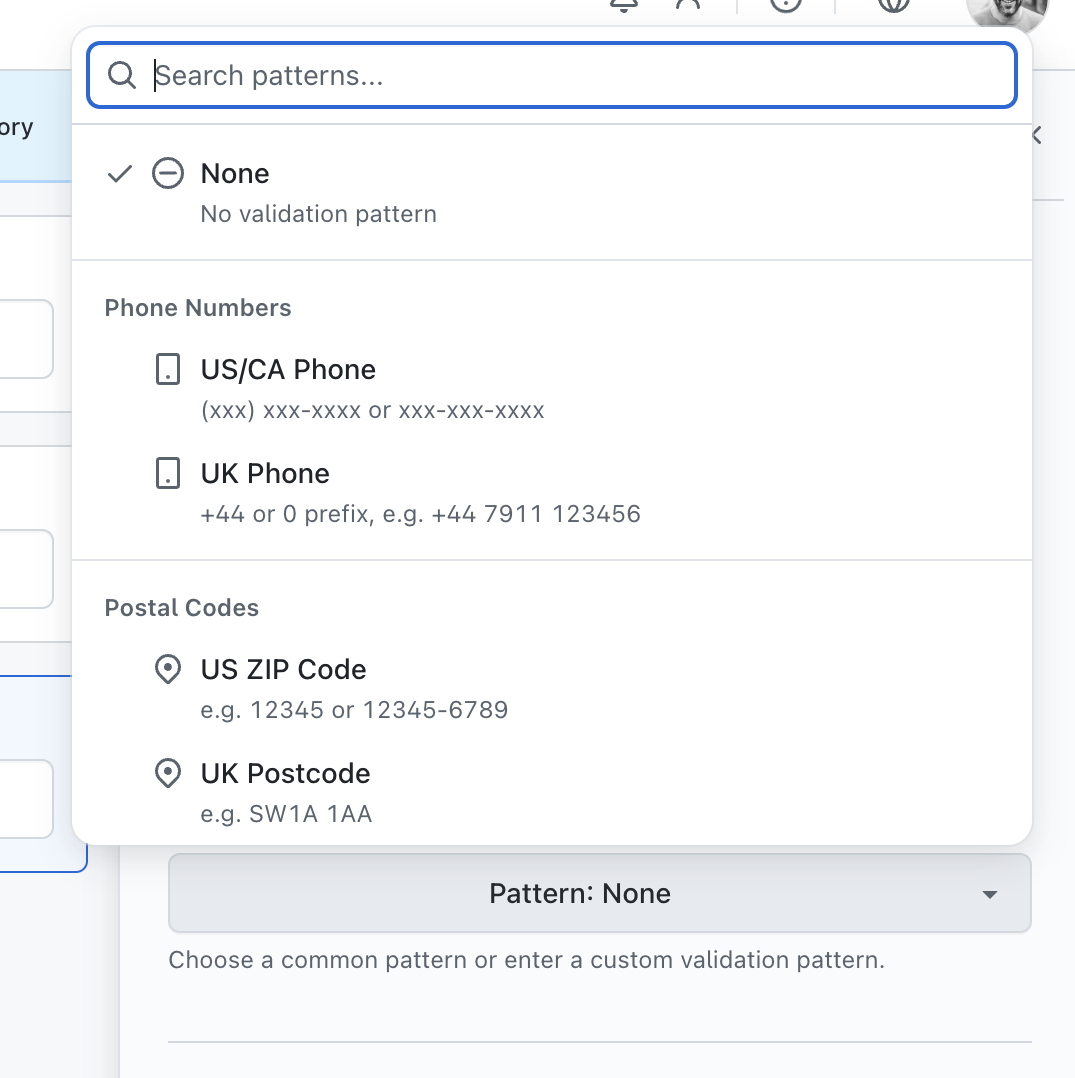Click the caret arrow on Pattern dropdown
Screen dimensions: 1075x1078
990,894
